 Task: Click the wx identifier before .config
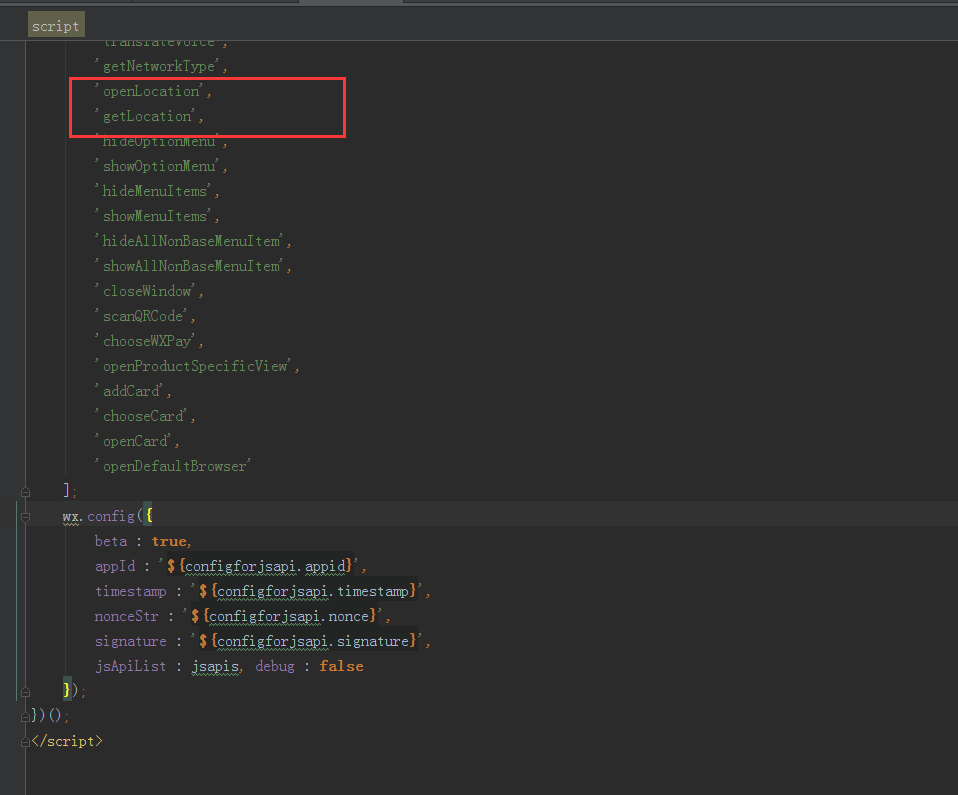point(70,516)
